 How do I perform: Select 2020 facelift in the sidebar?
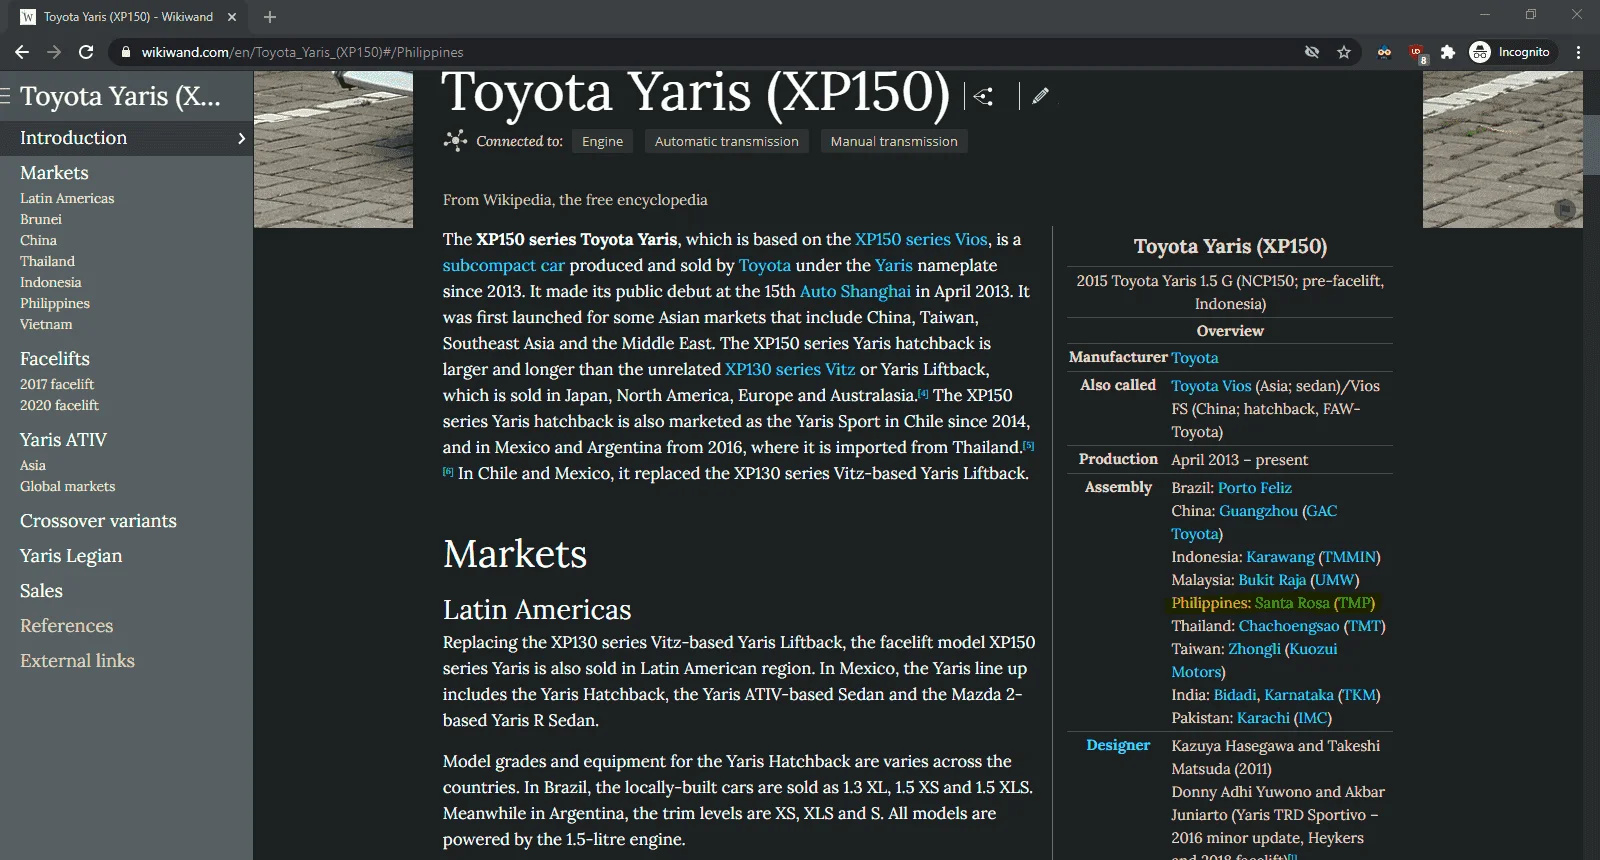pos(59,406)
